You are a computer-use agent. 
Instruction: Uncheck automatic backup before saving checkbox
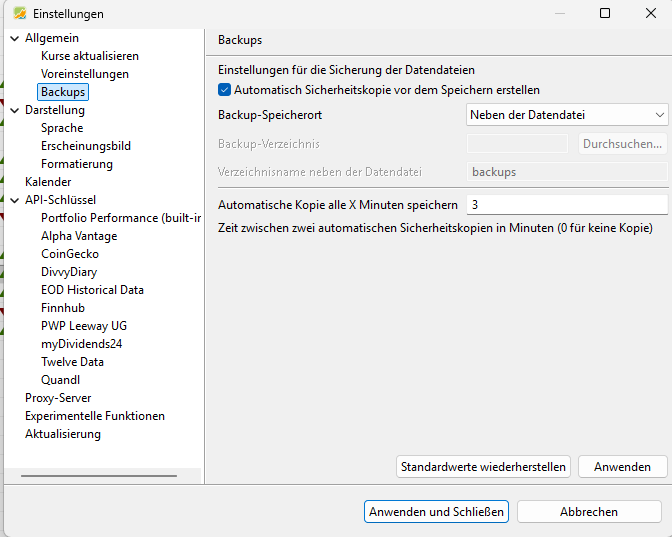tap(224, 90)
